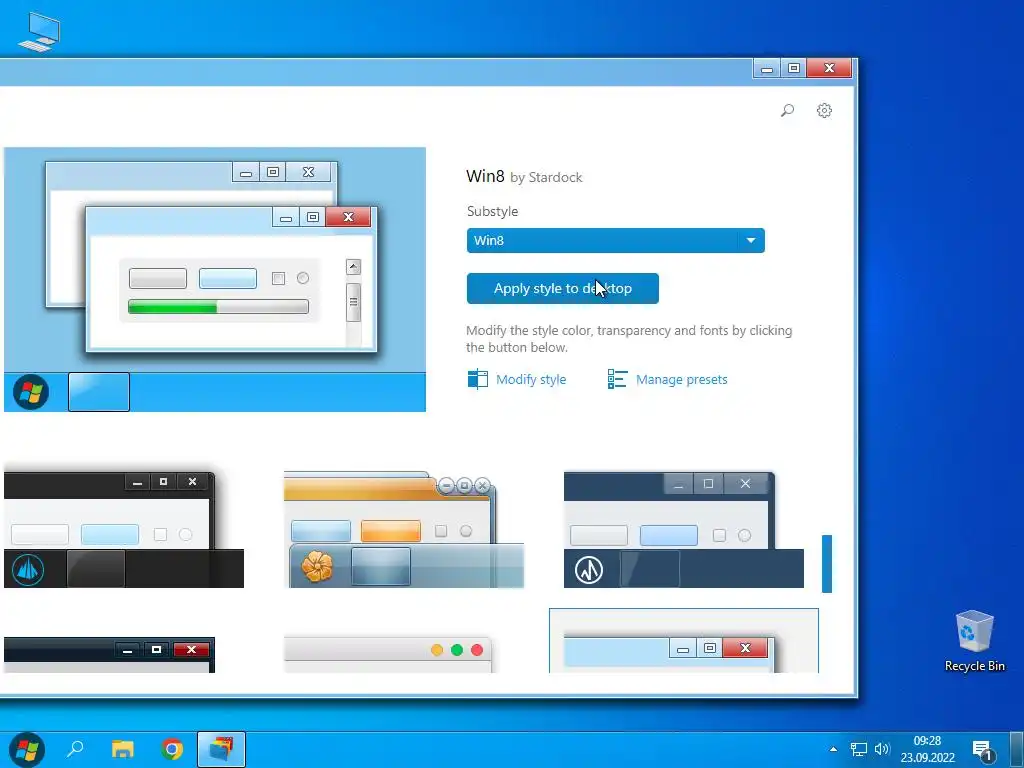Open the Modify style link
This screenshot has height=768, width=1024.
click(530, 379)
